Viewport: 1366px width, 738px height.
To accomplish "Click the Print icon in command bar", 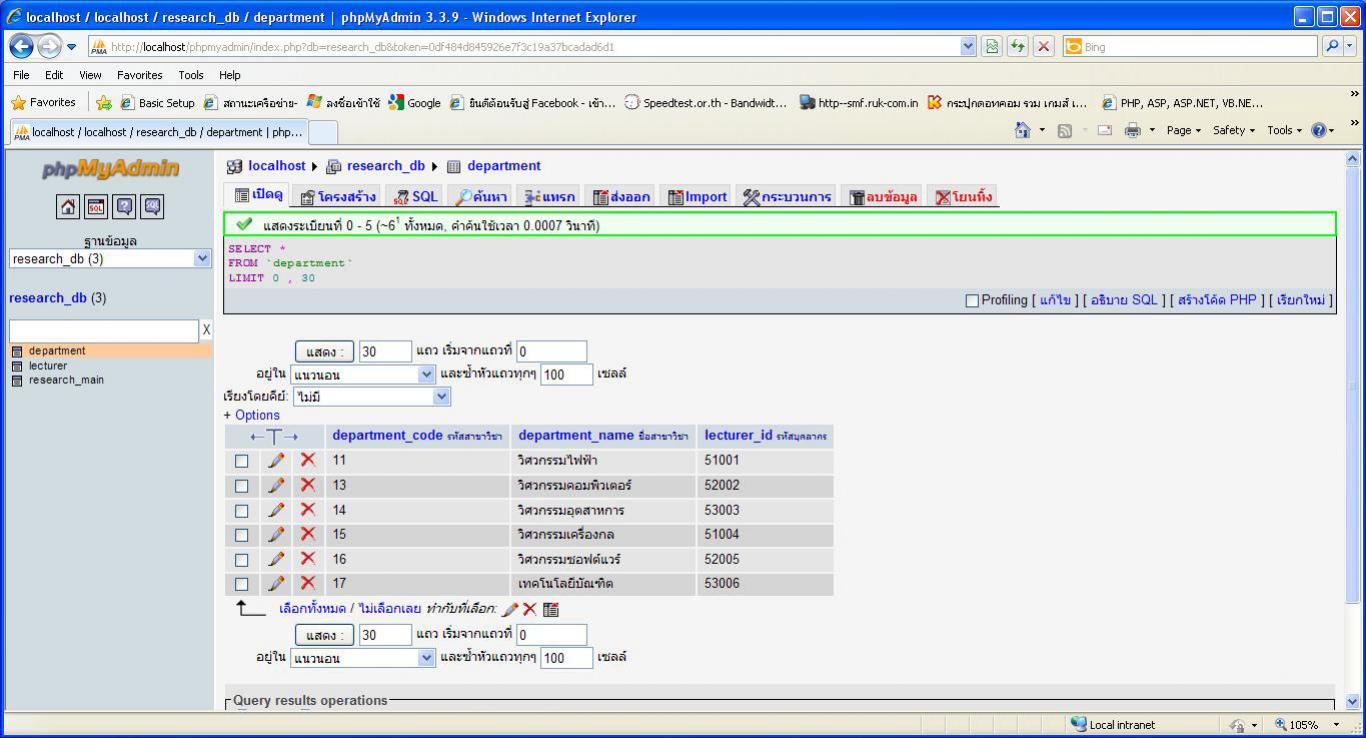I will pos(1133,130).
